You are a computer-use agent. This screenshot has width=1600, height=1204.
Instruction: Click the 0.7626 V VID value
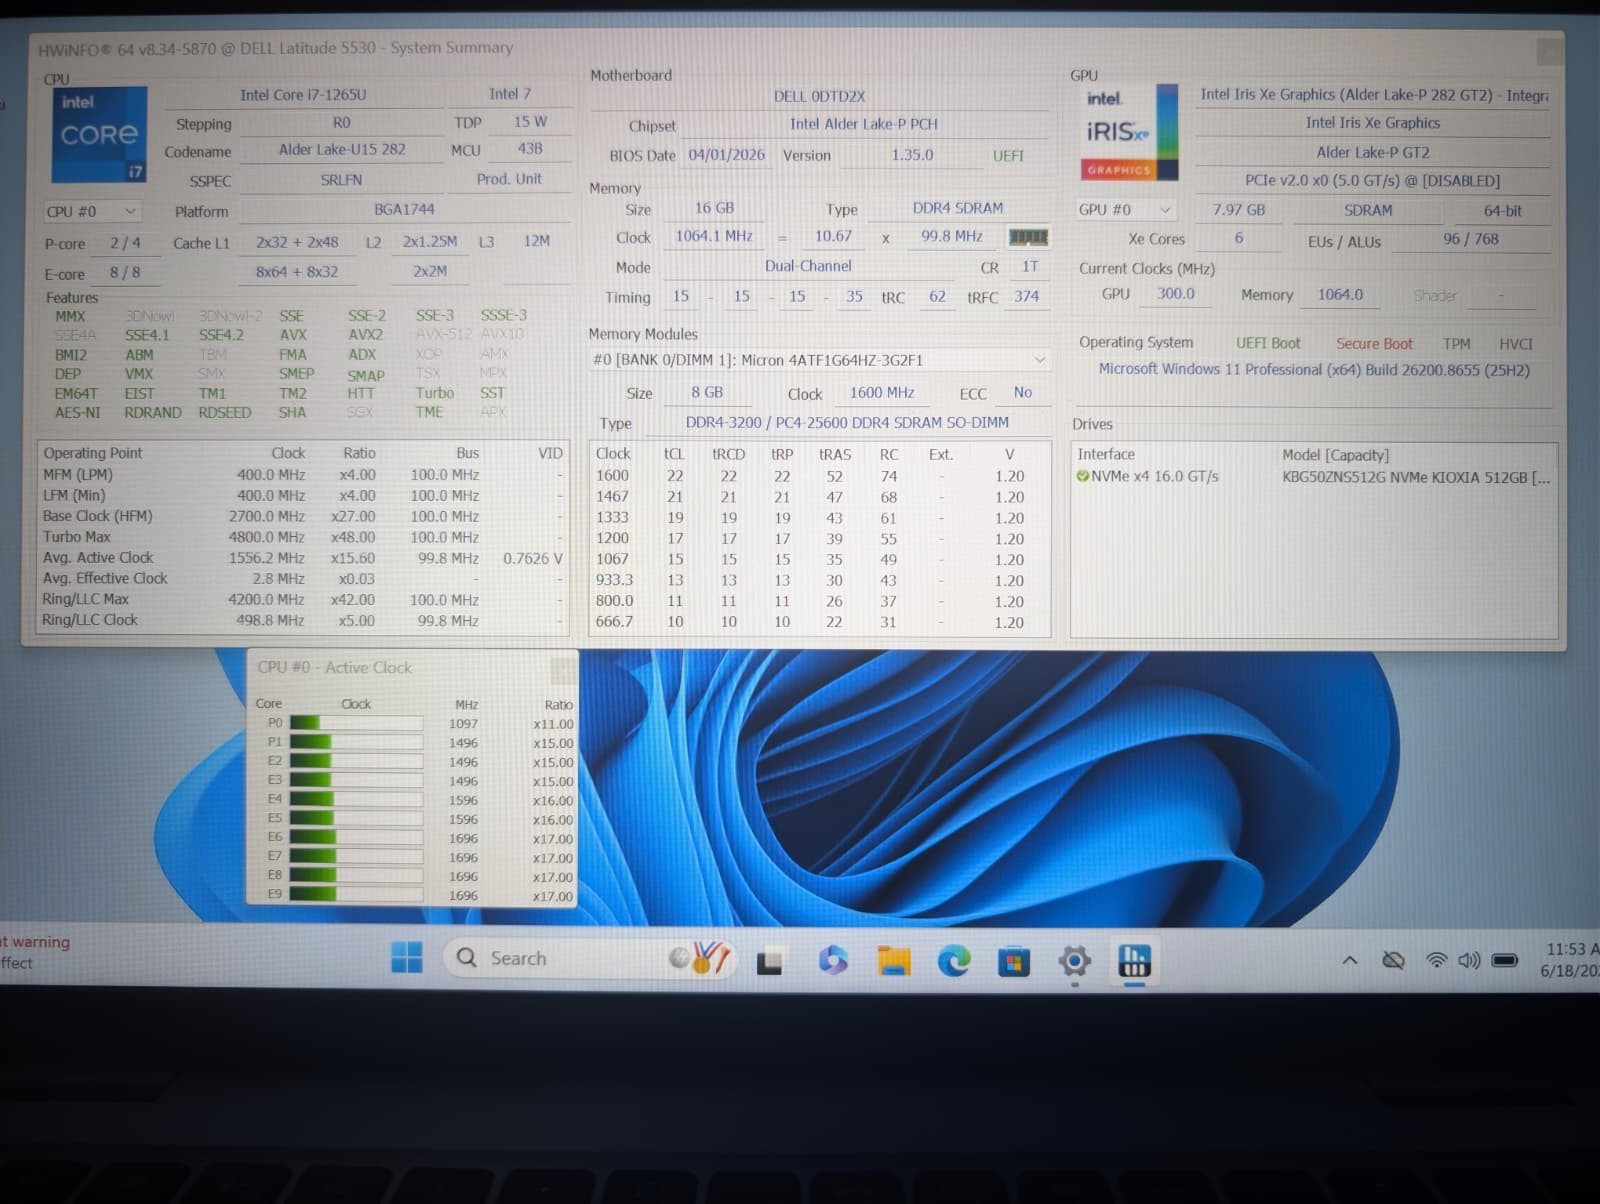[532, 559]
